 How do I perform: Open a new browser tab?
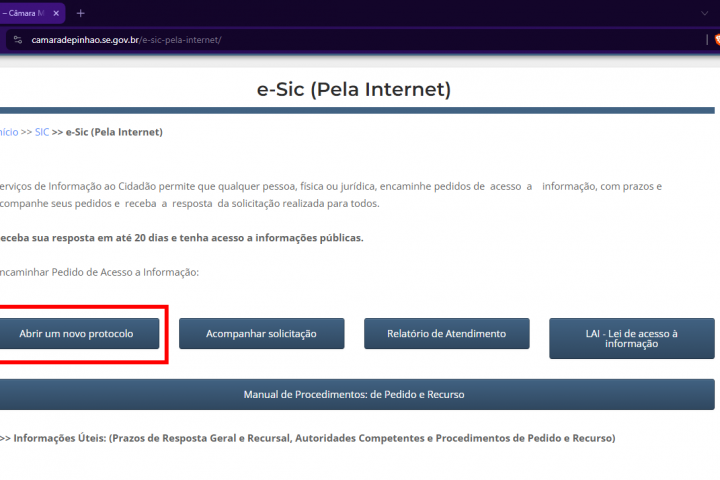coord(80,13)
